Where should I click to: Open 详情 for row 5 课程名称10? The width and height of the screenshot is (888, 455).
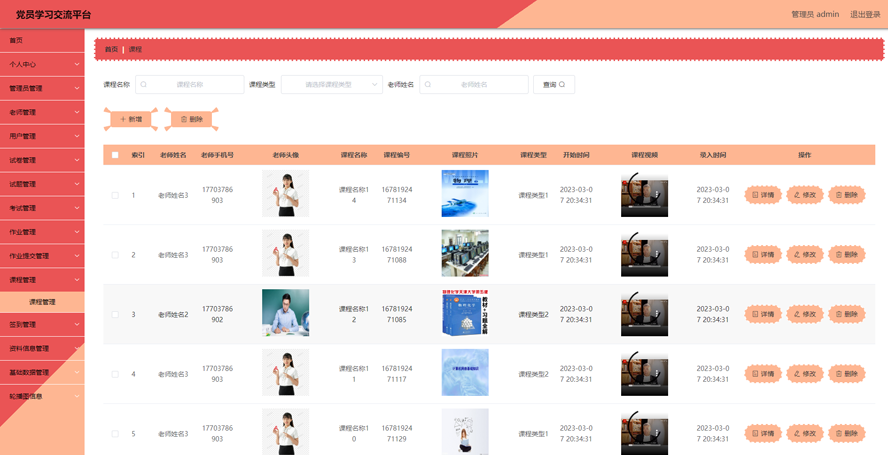763,433
